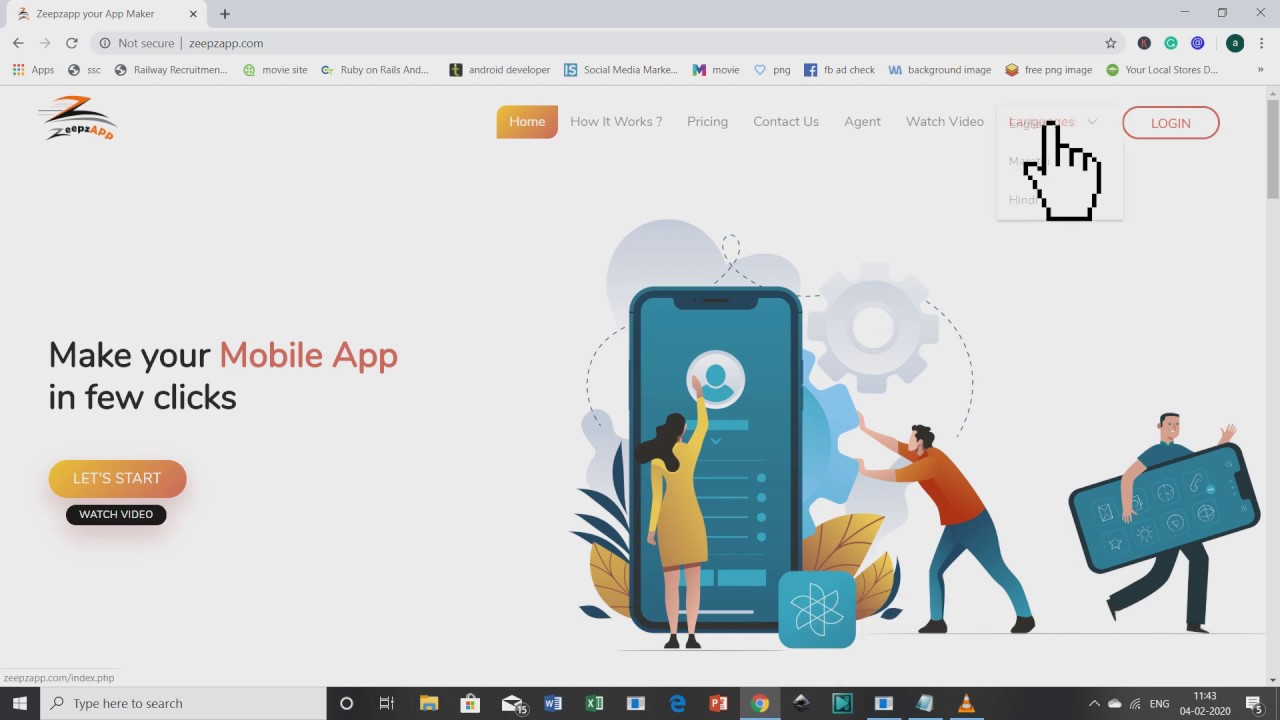Open Microsoft Edge from the taskbar
This screenshot has width=1280, height=720.
click(677, 703)
